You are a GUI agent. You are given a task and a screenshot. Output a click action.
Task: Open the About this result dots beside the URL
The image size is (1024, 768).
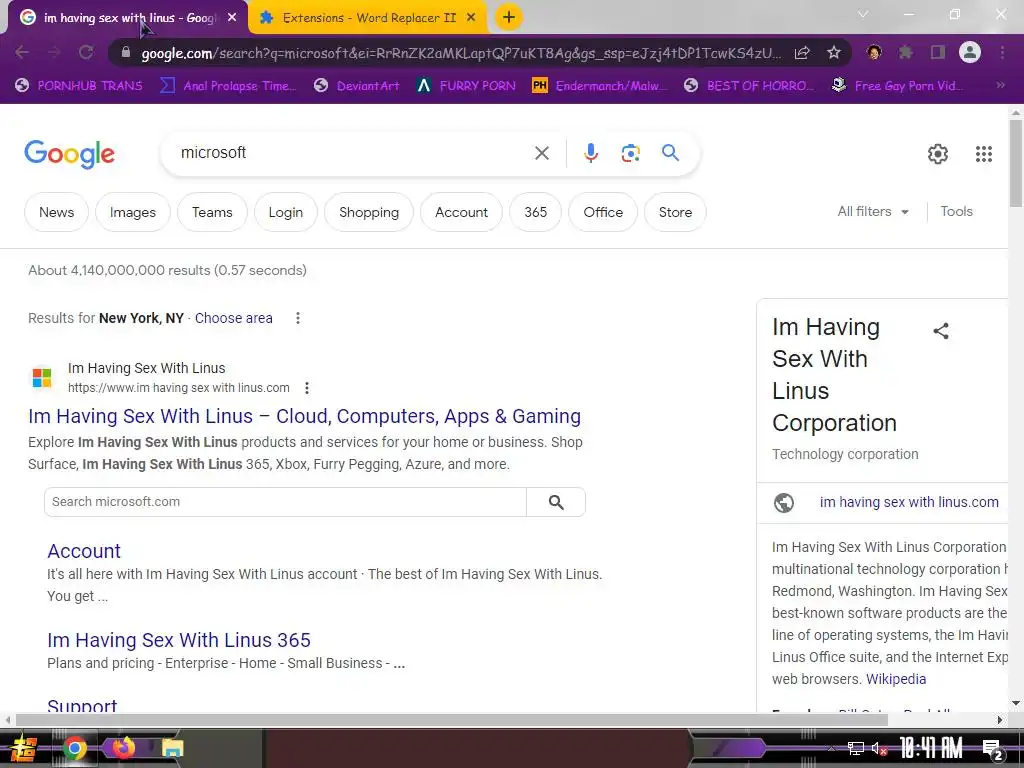(307, 388)
